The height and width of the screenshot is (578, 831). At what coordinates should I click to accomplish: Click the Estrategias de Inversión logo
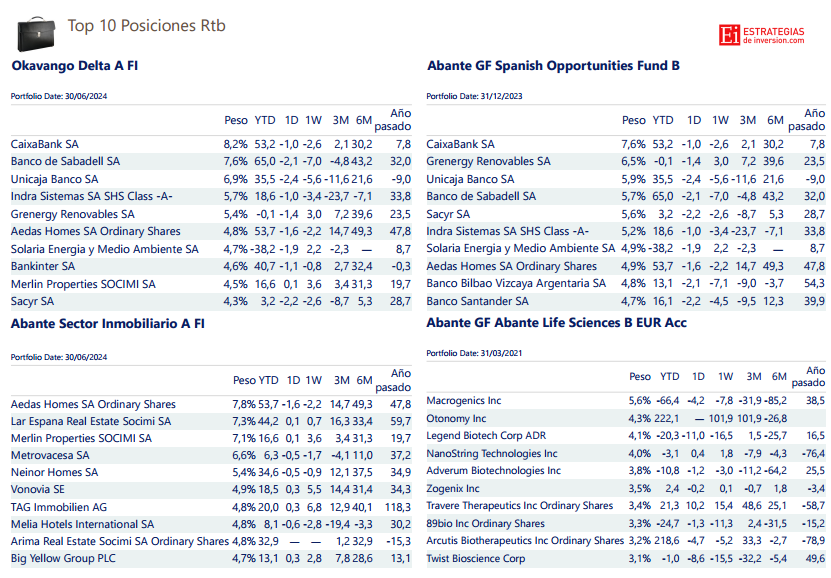pyautogui.click(x=762, y=34)
